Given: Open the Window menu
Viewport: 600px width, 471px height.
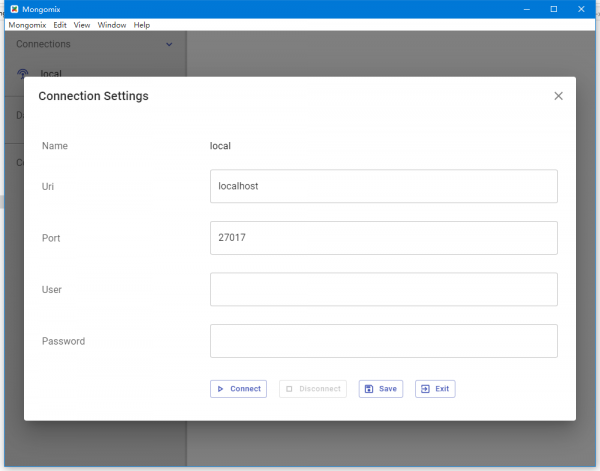Looking at the screenshot, I should click(112, 25).
